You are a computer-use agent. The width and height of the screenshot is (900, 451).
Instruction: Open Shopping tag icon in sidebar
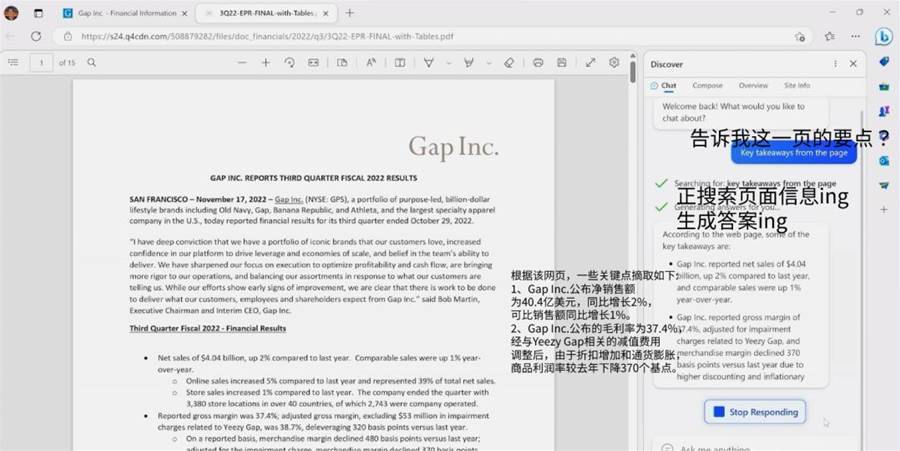point(884,61)
